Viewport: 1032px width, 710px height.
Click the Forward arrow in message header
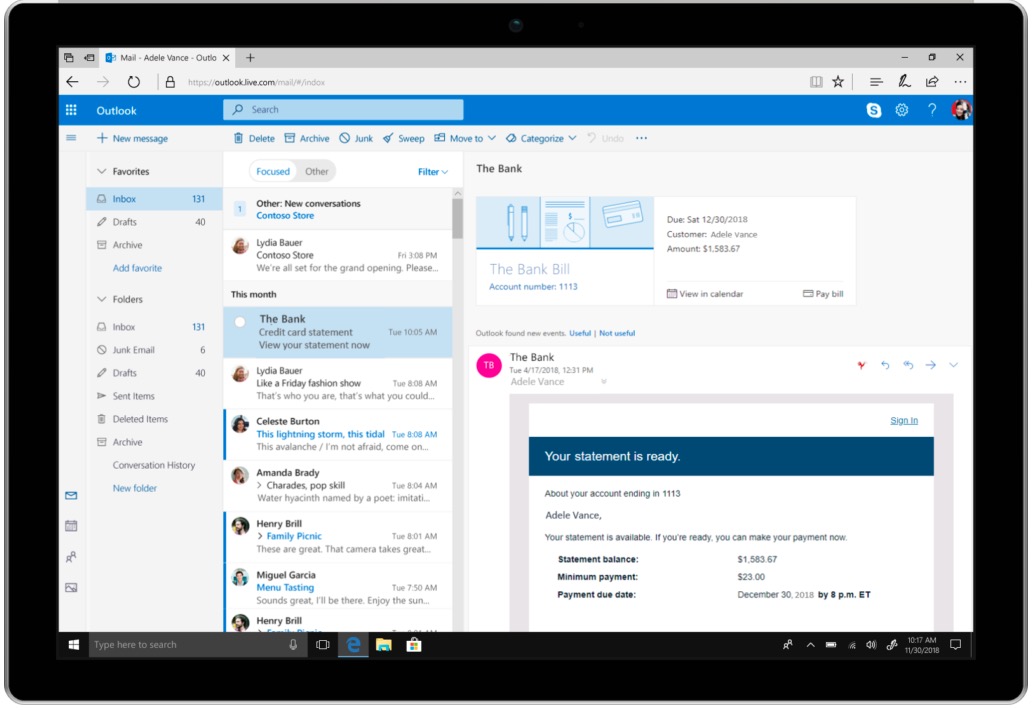coord(931,365)
